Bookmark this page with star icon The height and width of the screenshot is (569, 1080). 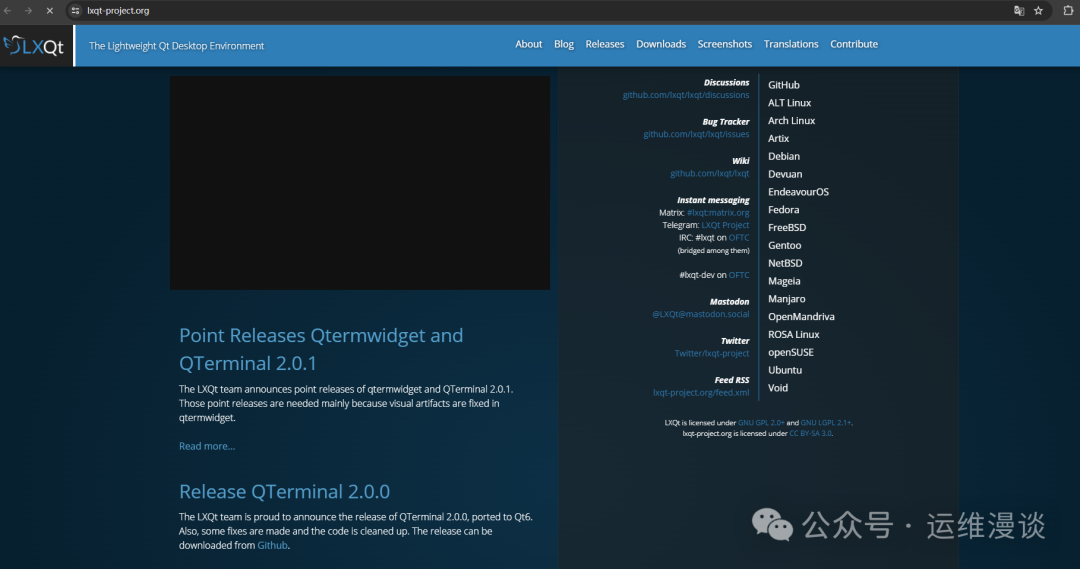[1038, 10]
